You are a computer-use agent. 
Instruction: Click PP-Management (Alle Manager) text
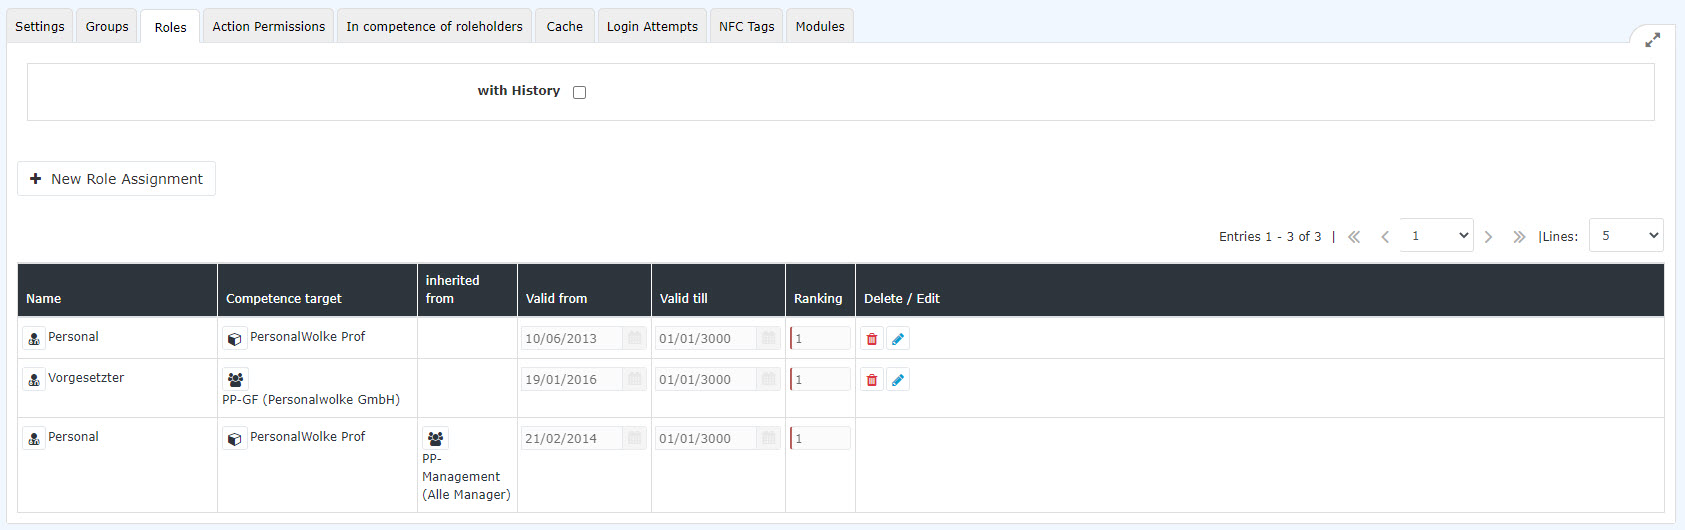click(x=466, y=477)
